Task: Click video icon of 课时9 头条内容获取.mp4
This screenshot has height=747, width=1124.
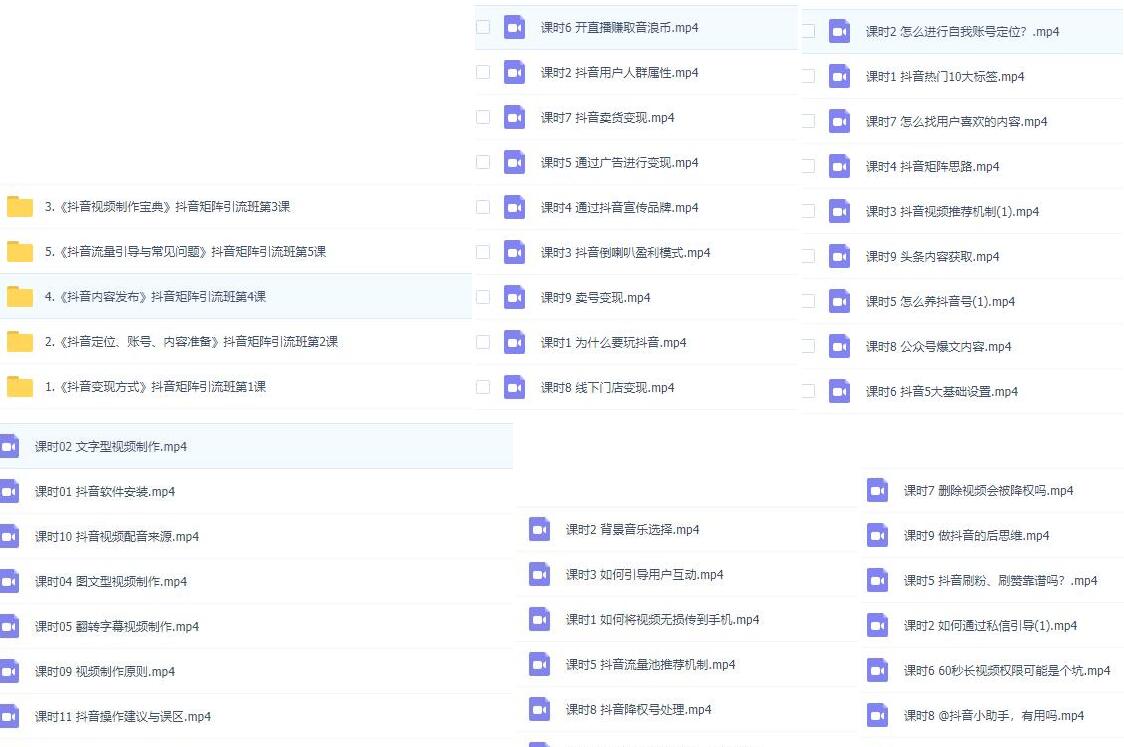Action: 839,257
